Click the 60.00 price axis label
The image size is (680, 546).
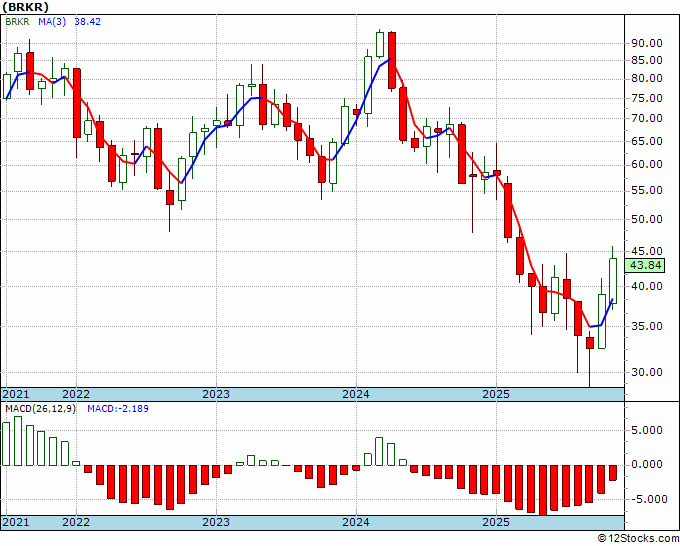pos(647,164)
